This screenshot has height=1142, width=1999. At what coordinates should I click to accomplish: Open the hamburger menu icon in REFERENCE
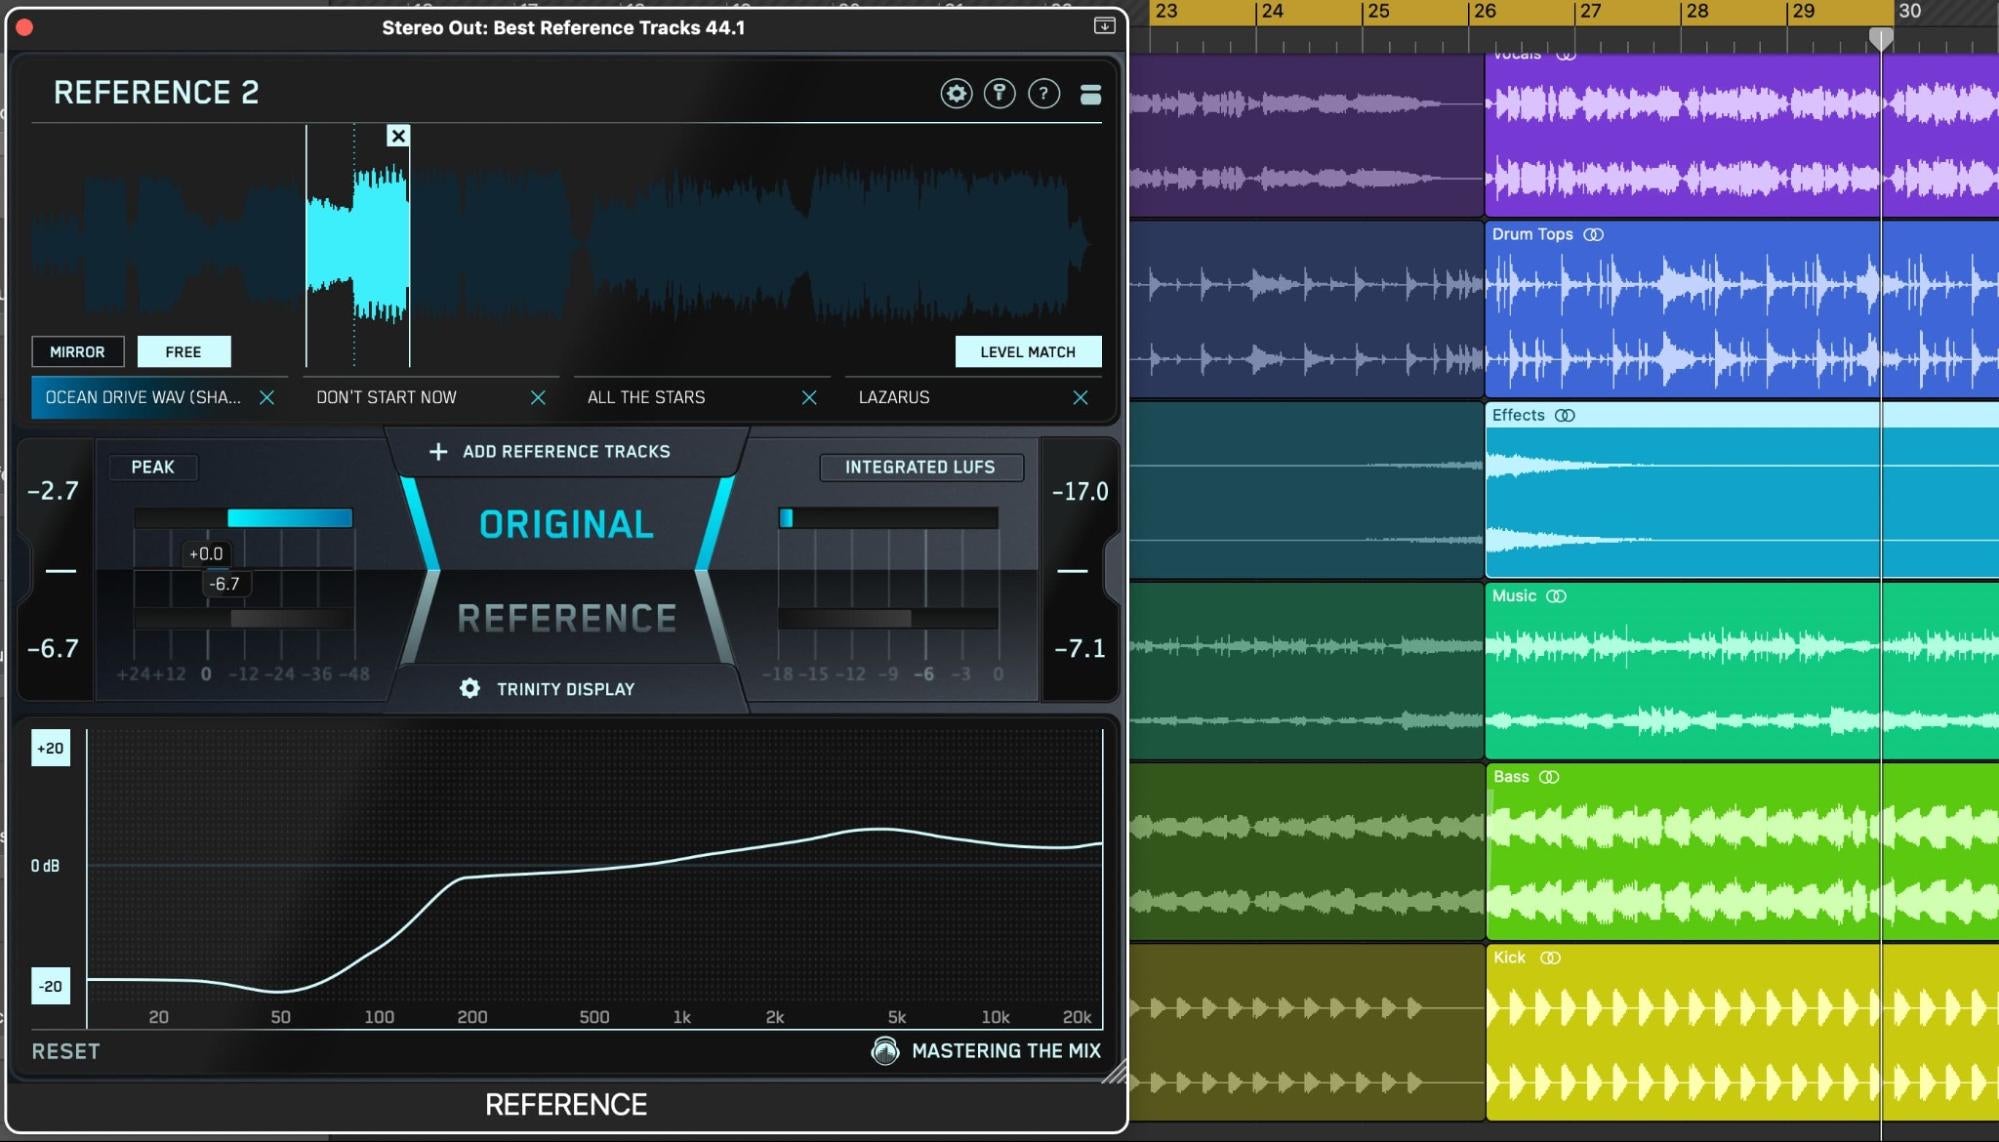(x=1090, y=94)
